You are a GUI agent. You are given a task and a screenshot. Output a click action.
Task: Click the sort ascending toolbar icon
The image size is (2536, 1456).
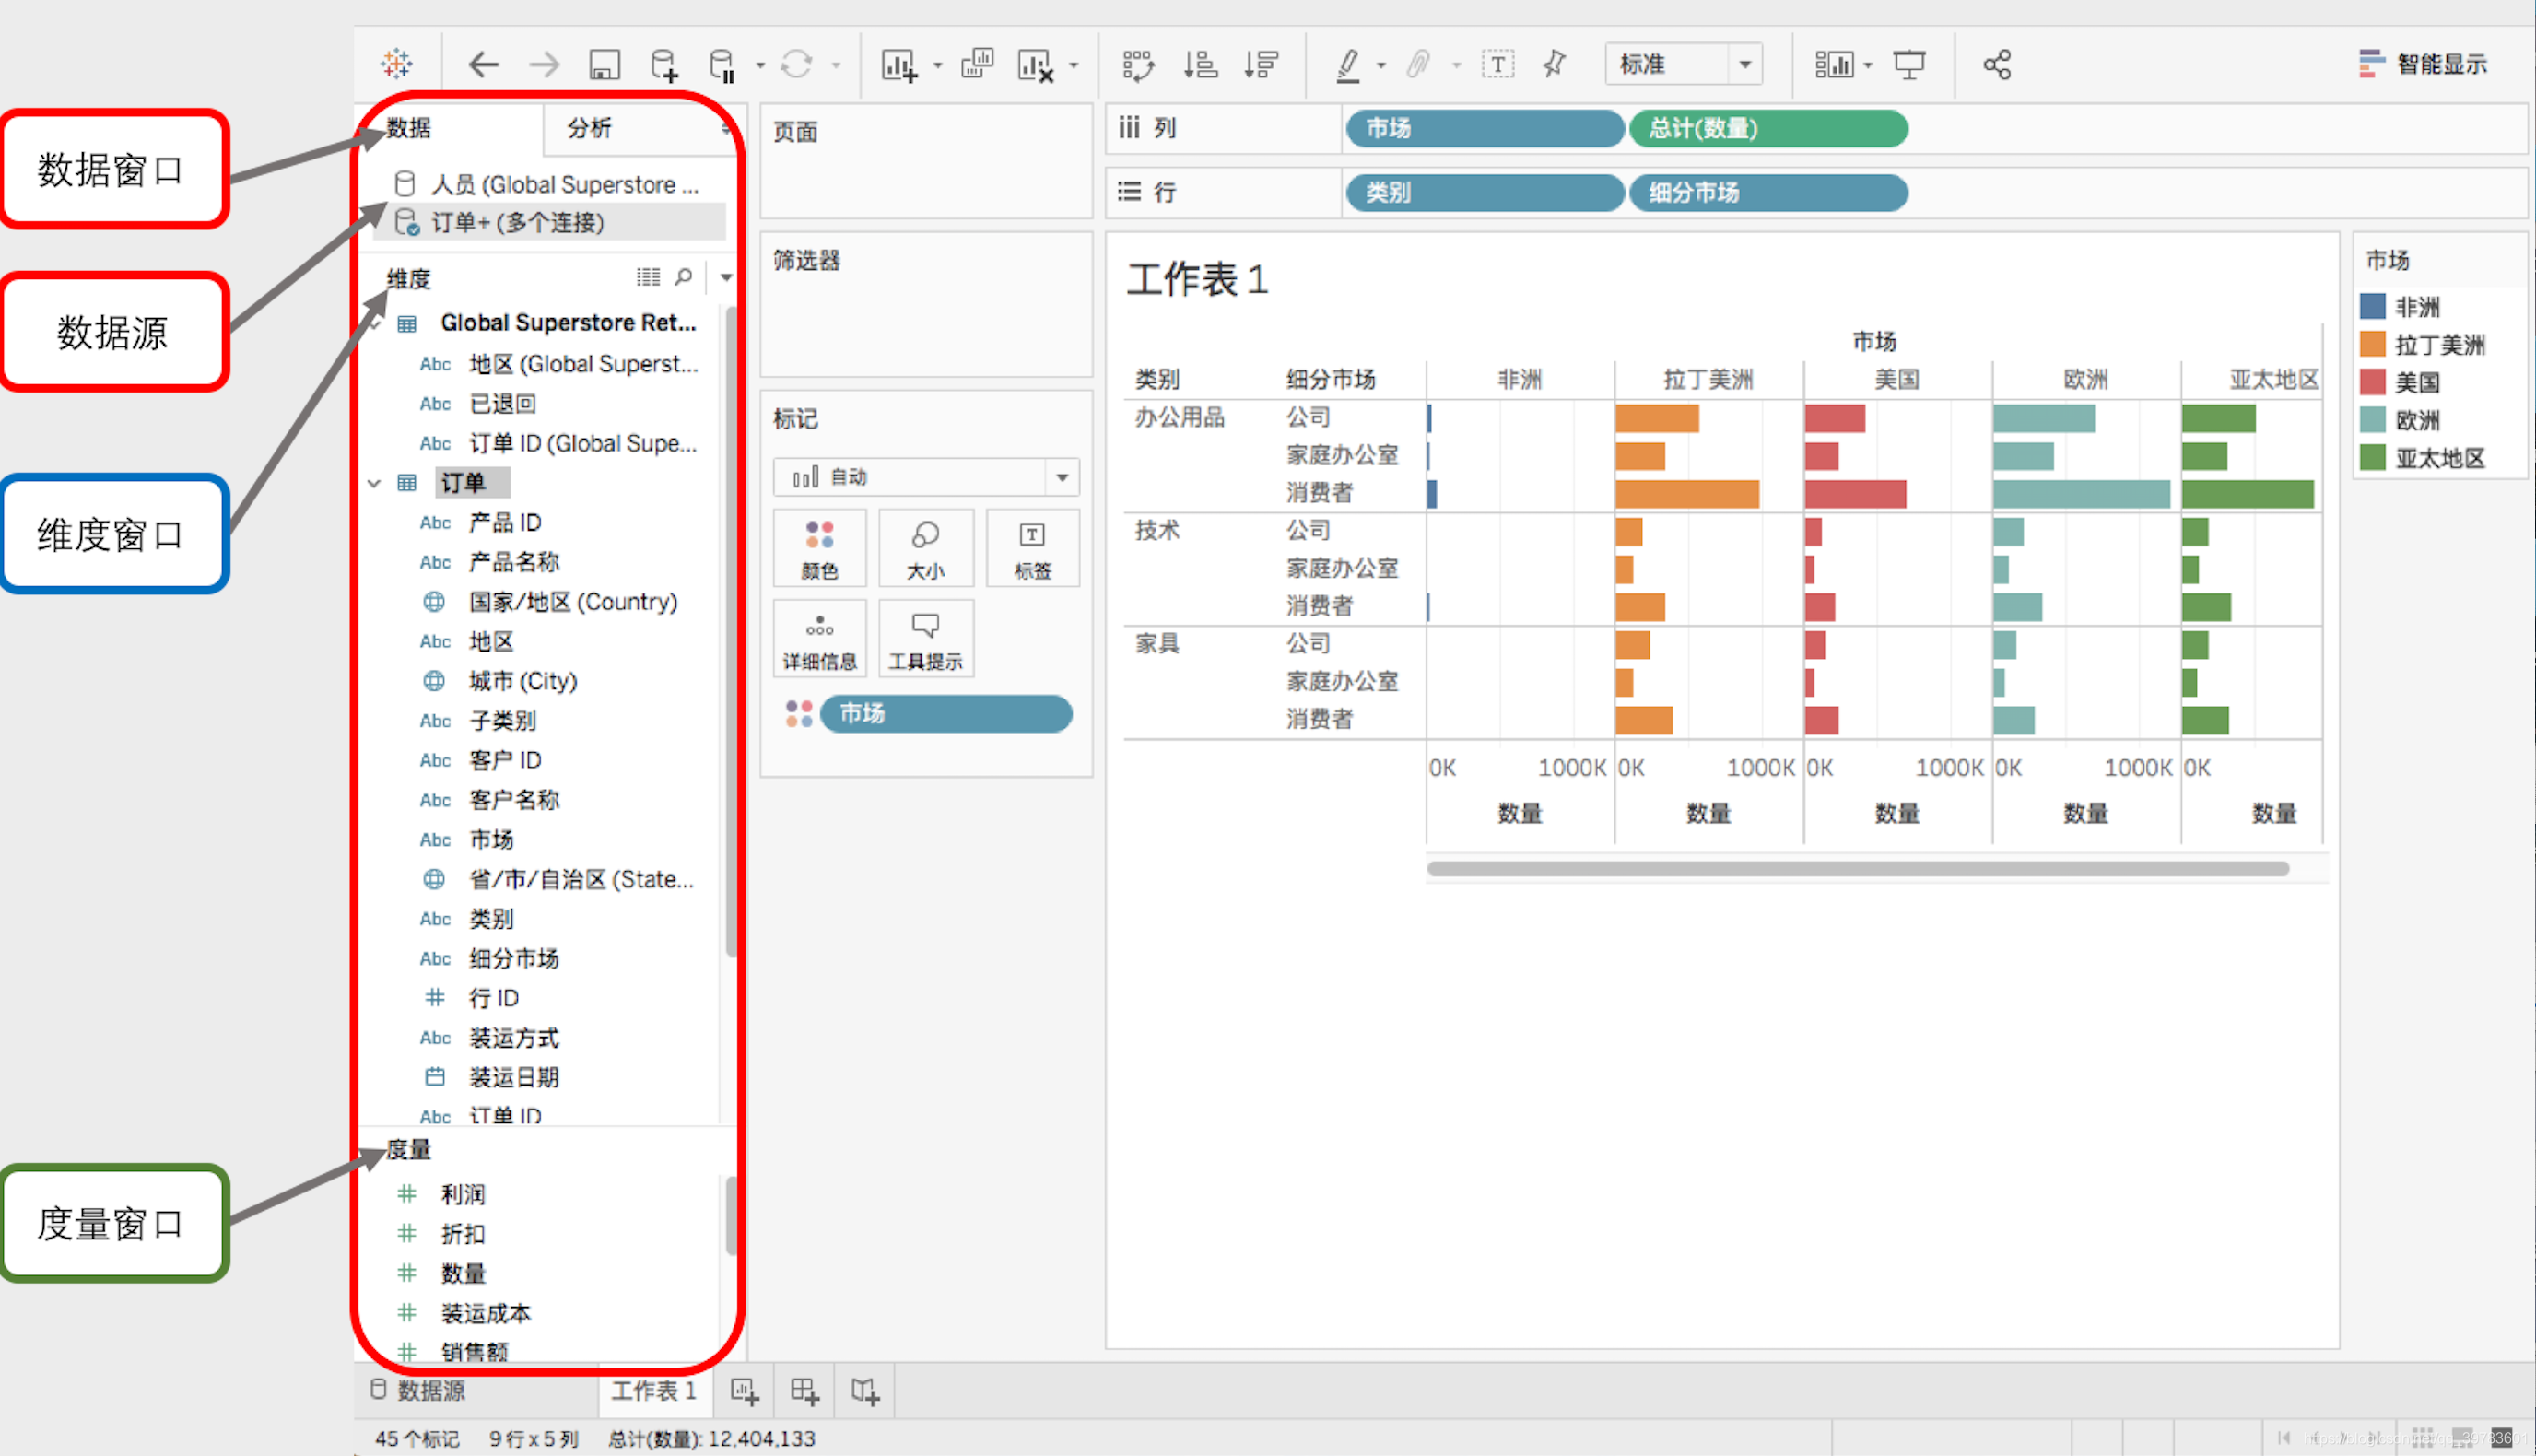tap(1200, 65)
